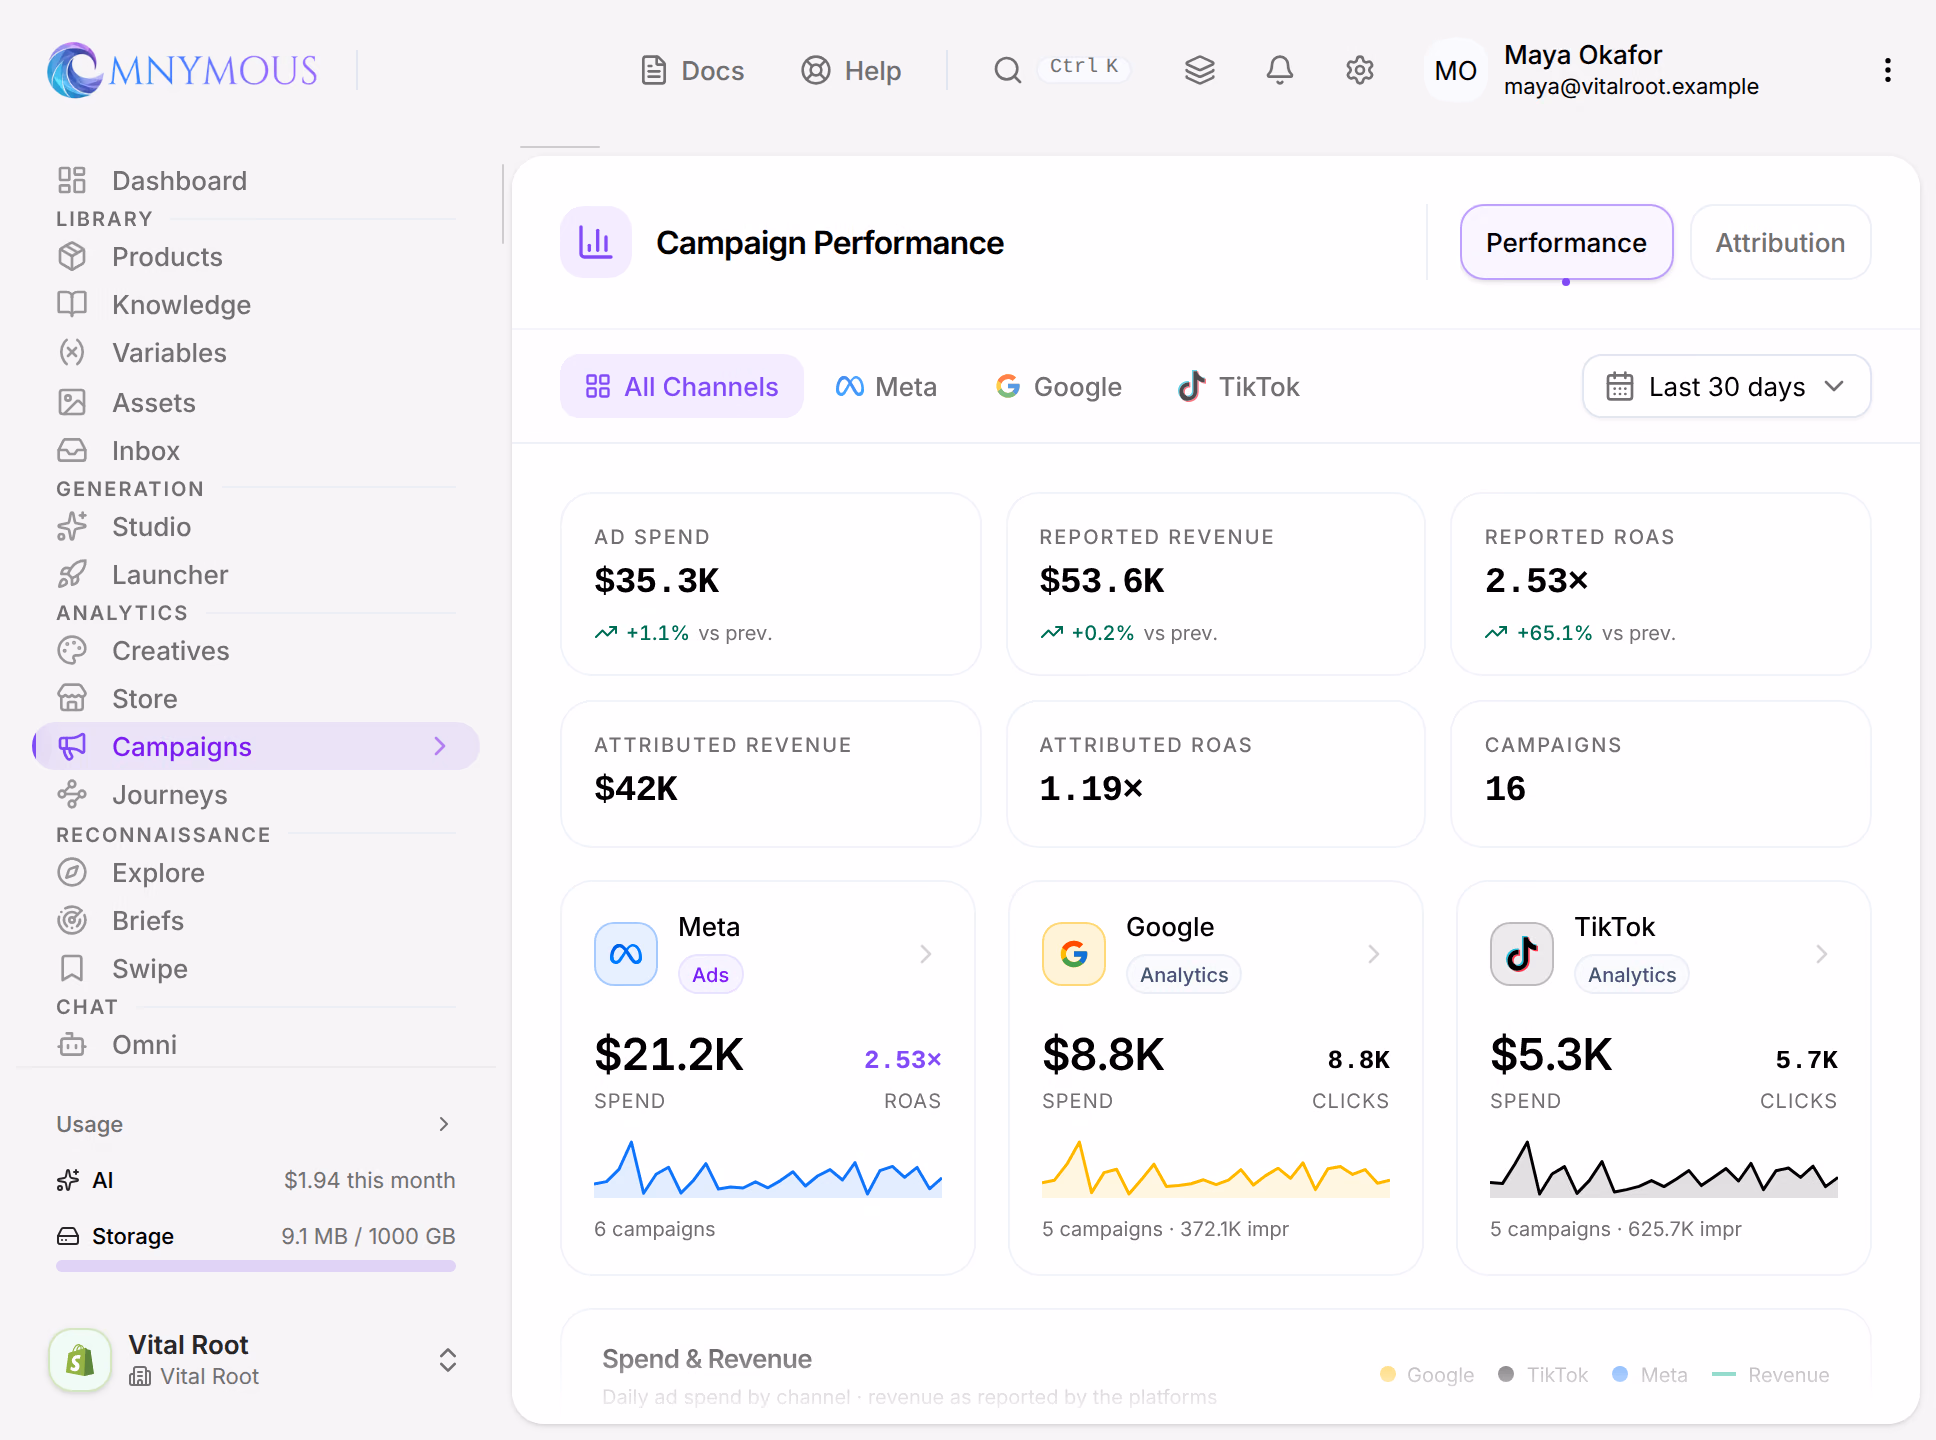Open notifications bell icon

(1279, 70)
